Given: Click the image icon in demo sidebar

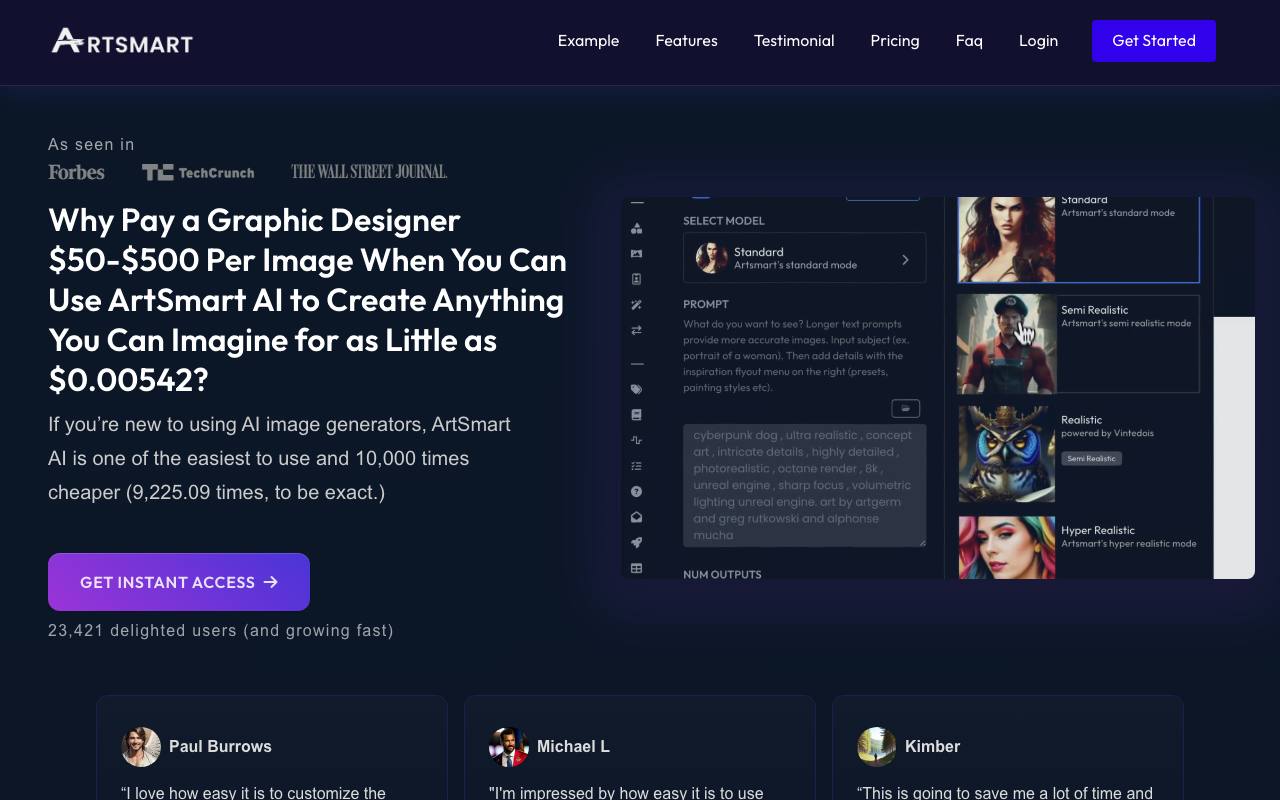Looking at the screenshot, I should pos(637,254).
